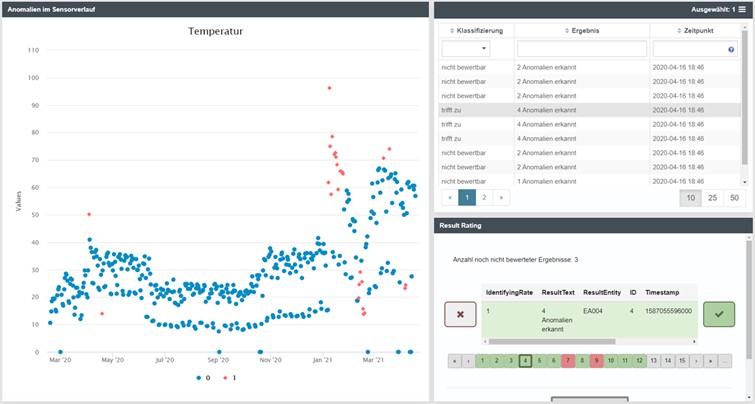Click the Result Rating panel scrollbar
The image size is (755, 404).
748,300
